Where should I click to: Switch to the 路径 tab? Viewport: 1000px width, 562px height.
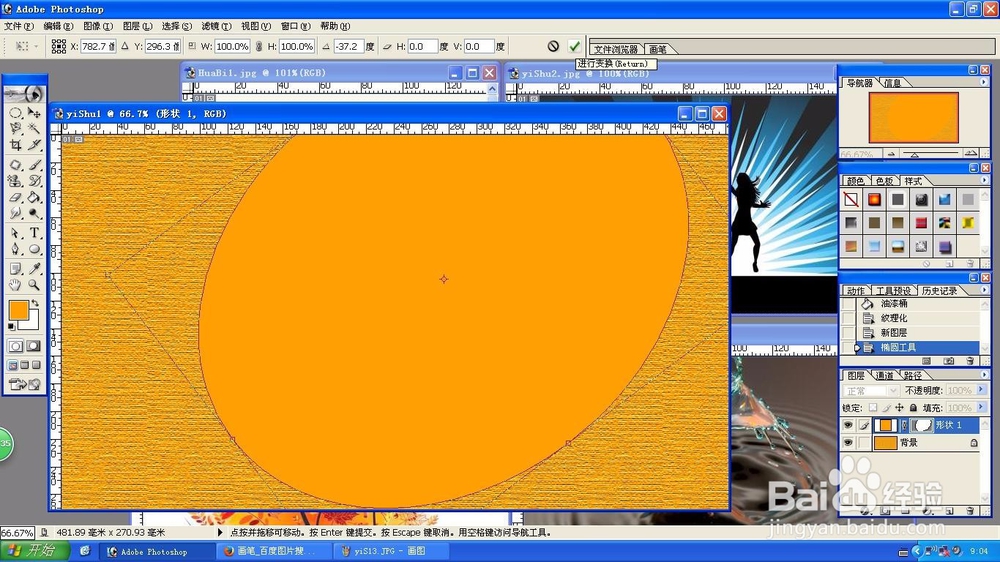tap(912, 376)
